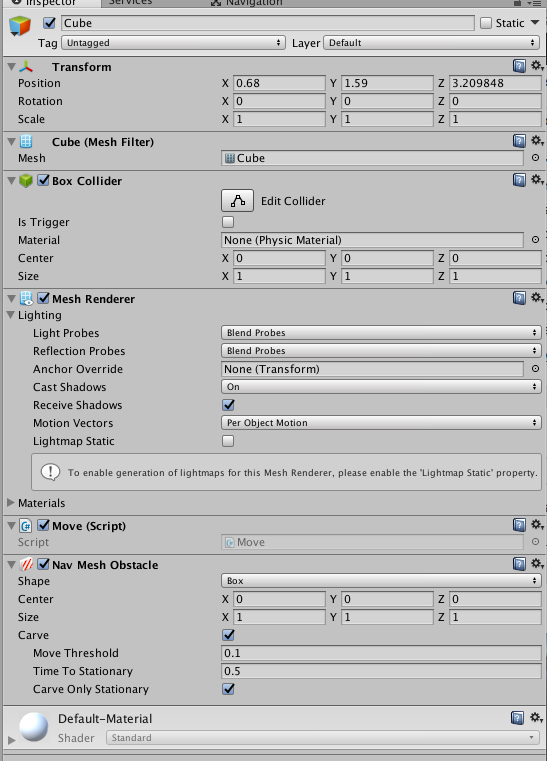Viewport: 547px width, 761px height.
Task: Click the Position X input field
Action: click(x=279, y=83)
